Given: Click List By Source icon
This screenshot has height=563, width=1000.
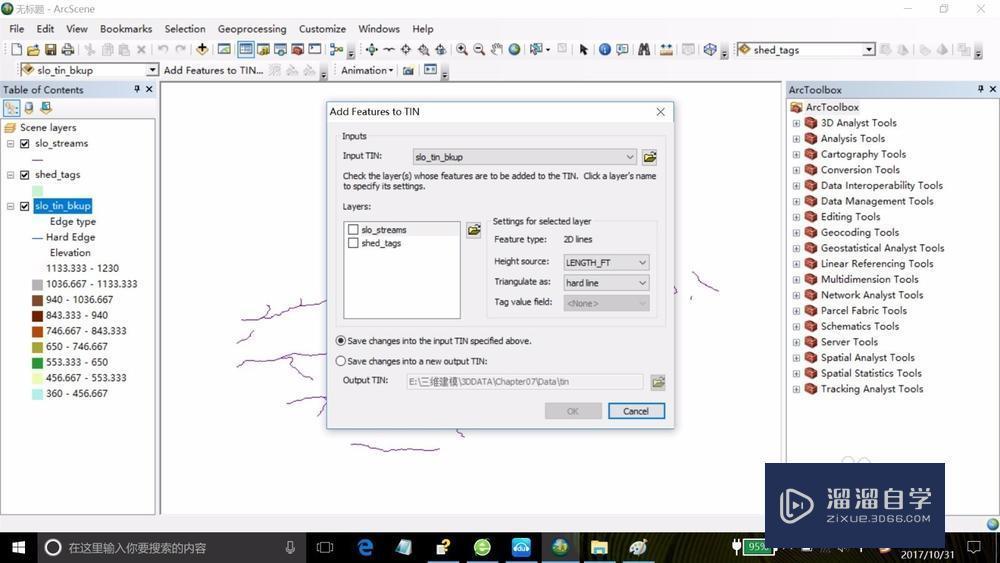Looking at the screenshot, I should pyautogui.click(x=29, y=108).
